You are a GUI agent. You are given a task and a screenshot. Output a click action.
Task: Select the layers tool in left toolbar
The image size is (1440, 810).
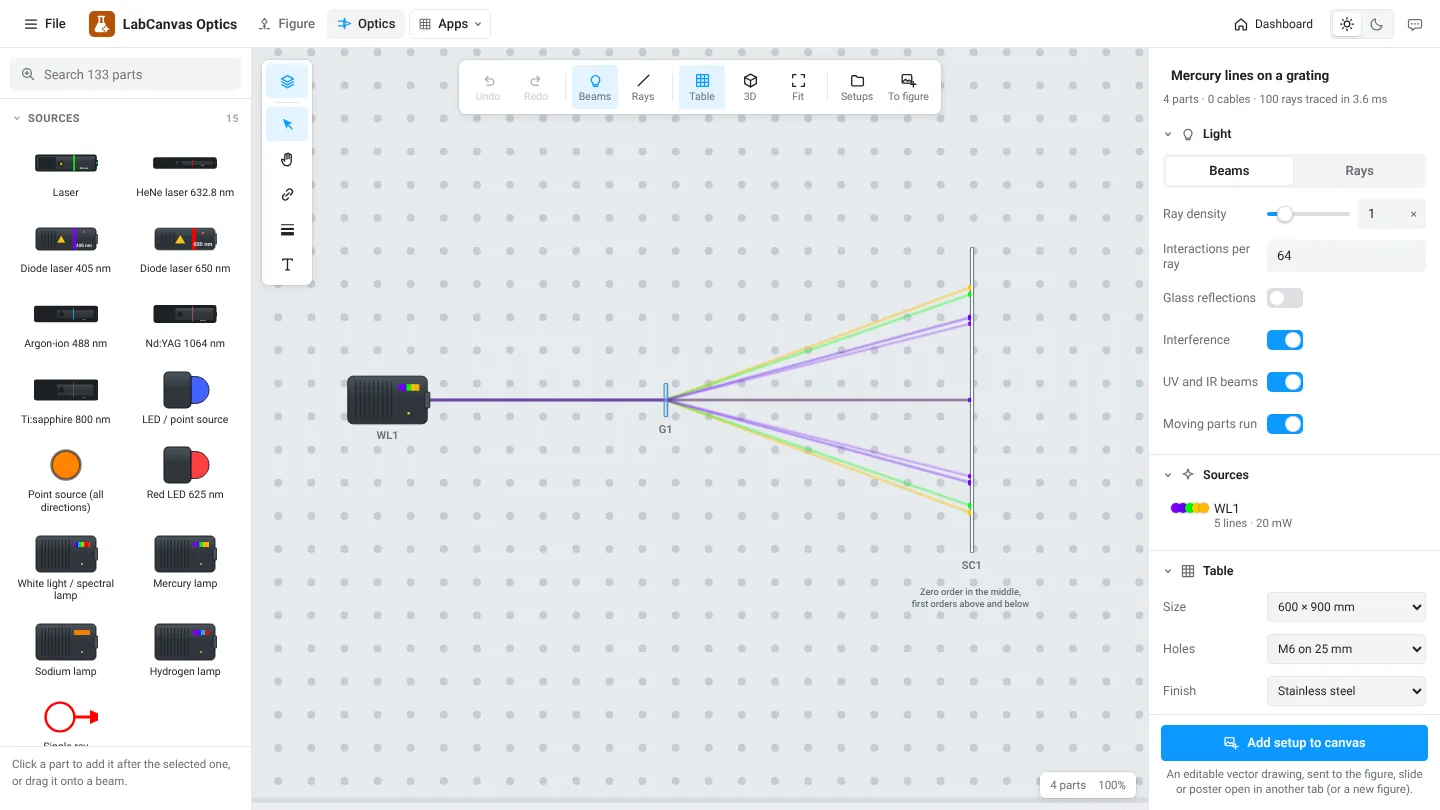[x=287, y=82]
